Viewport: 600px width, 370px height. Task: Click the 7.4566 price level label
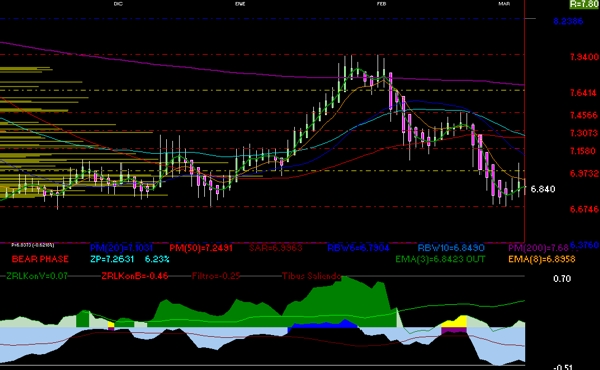pyautogui.click(x=584, y=115)
